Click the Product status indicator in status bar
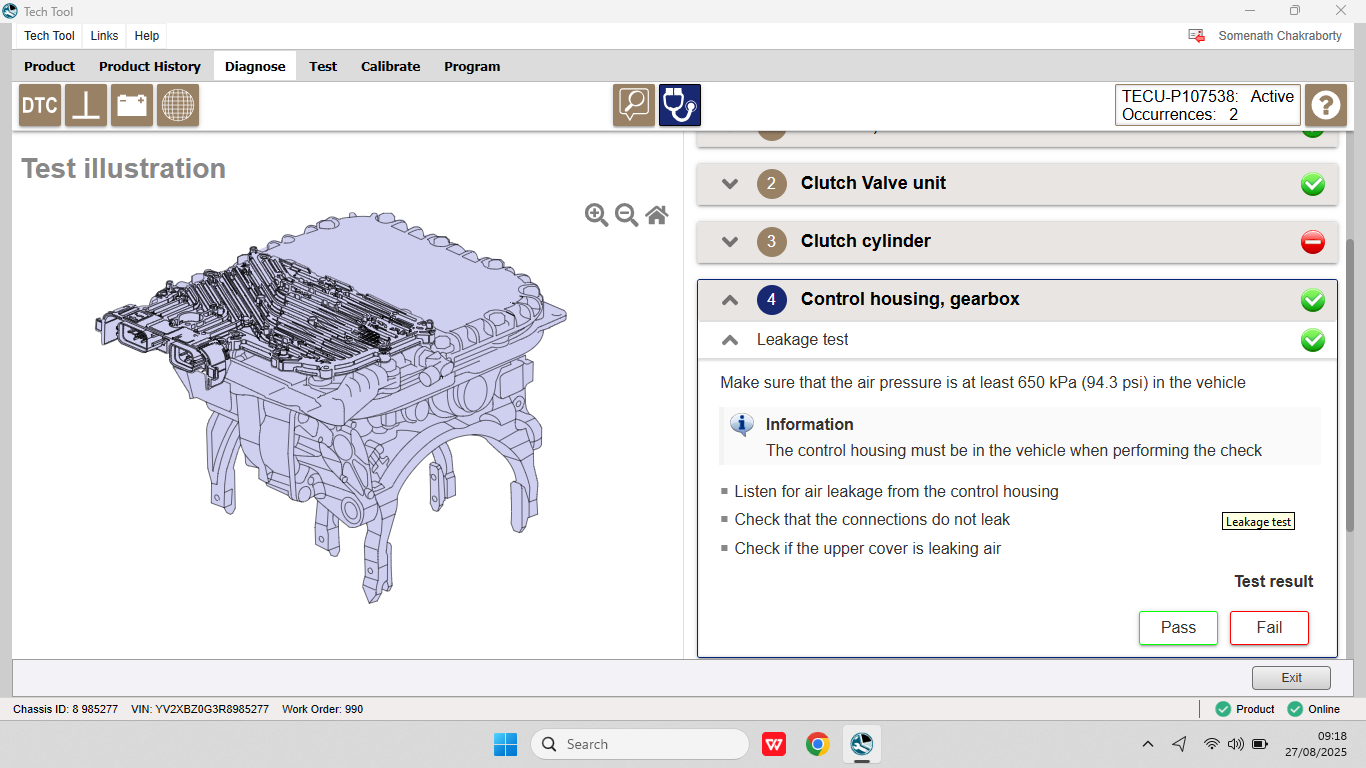 (1244, 709)
